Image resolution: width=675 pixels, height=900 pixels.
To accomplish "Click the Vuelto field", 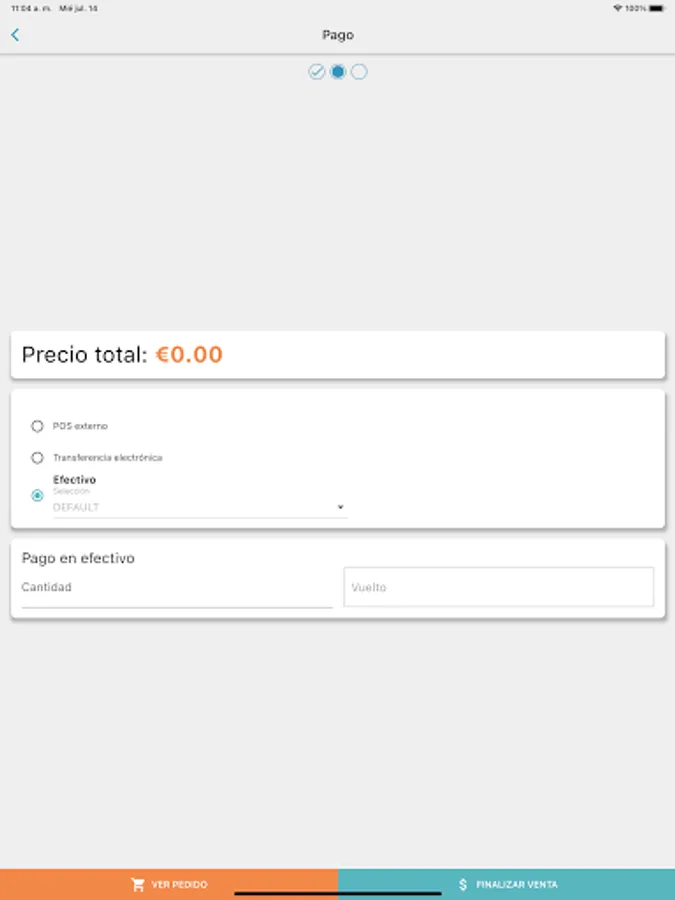I will coord(498,587).
